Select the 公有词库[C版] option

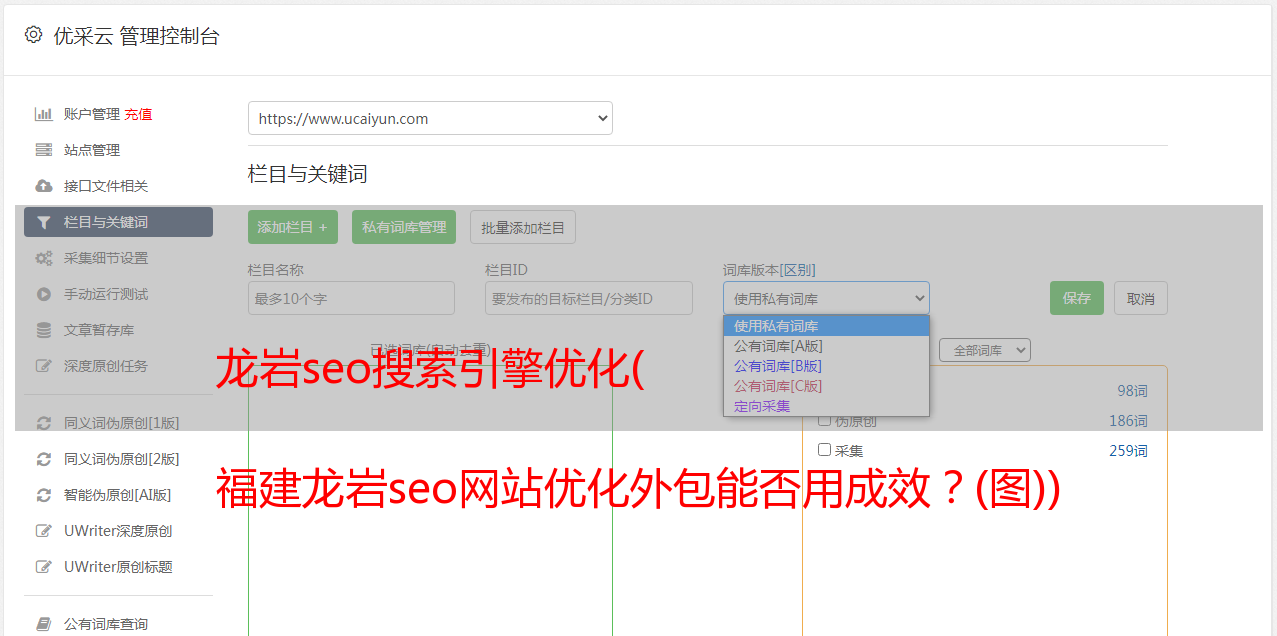[x=826, y=386]
